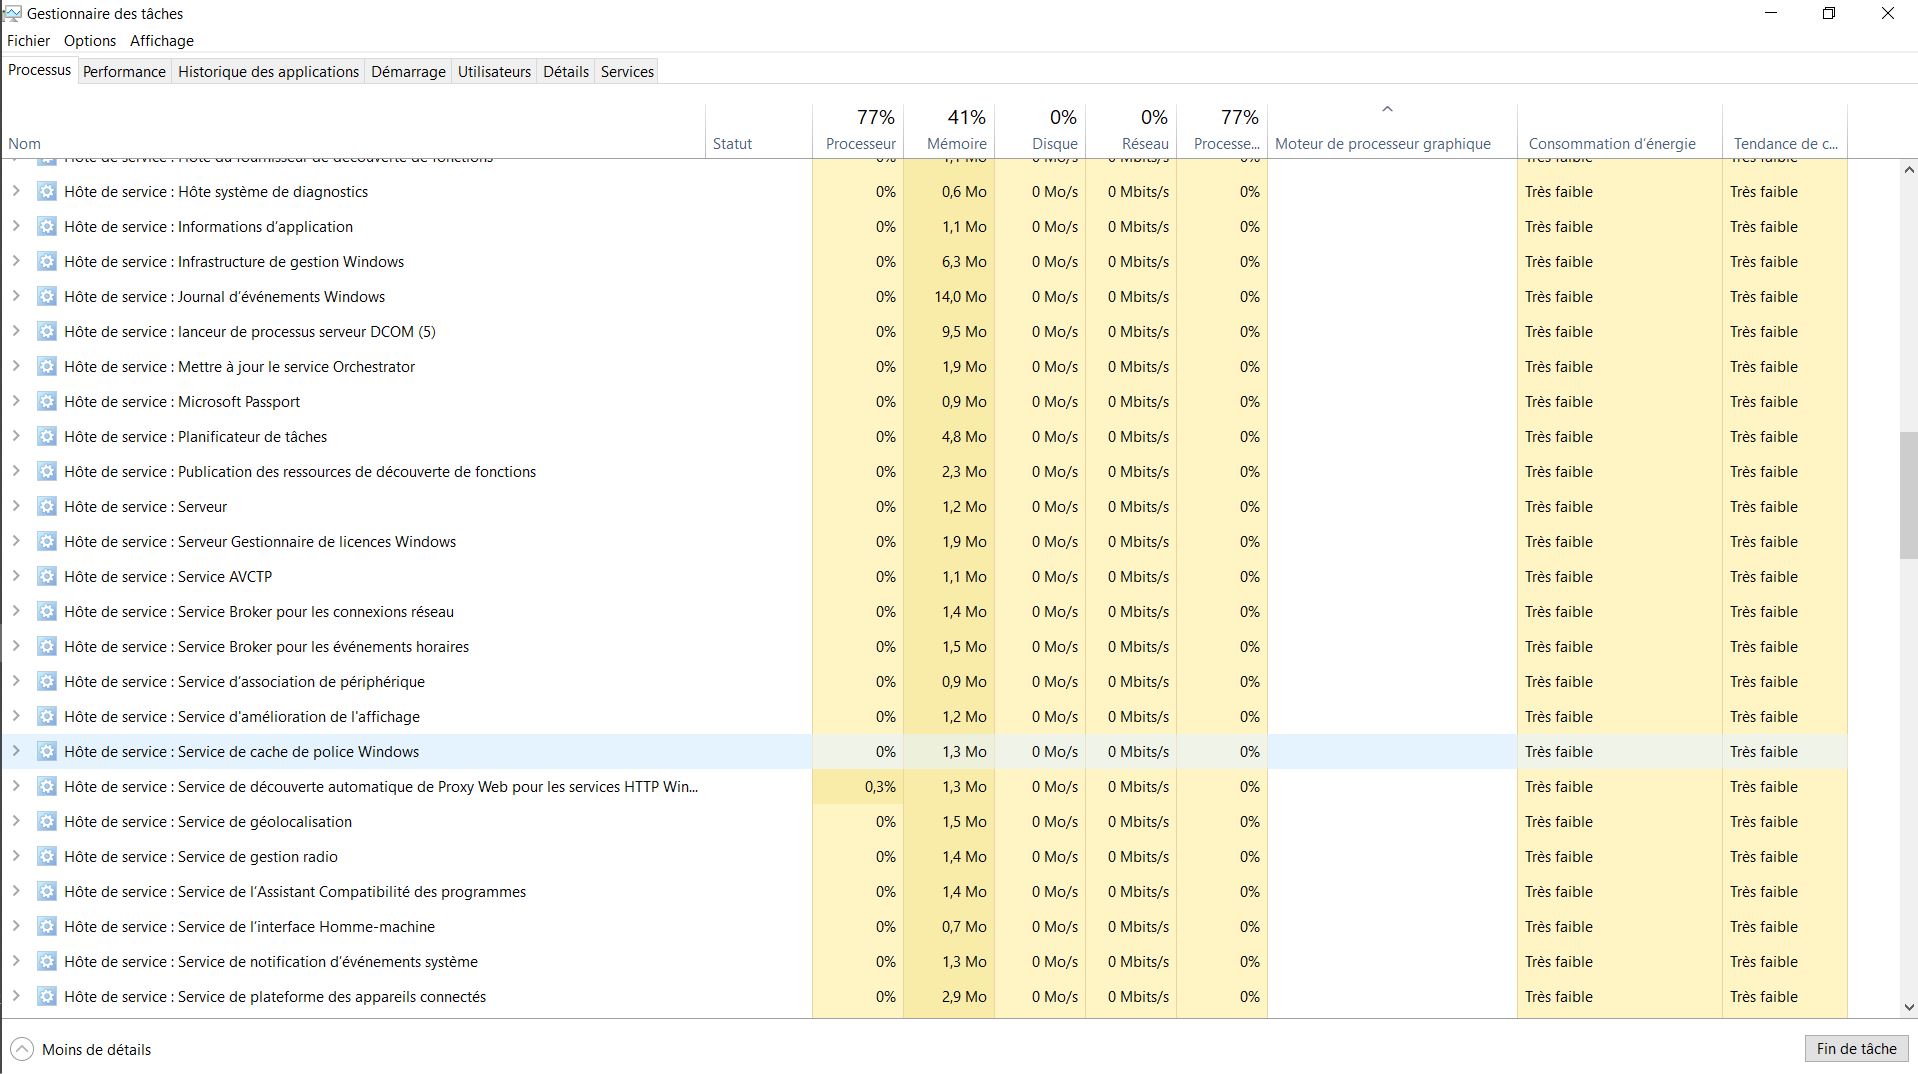Switch to the Performance tab
The image size is (1918, 1074).
[x=124, y=72]
